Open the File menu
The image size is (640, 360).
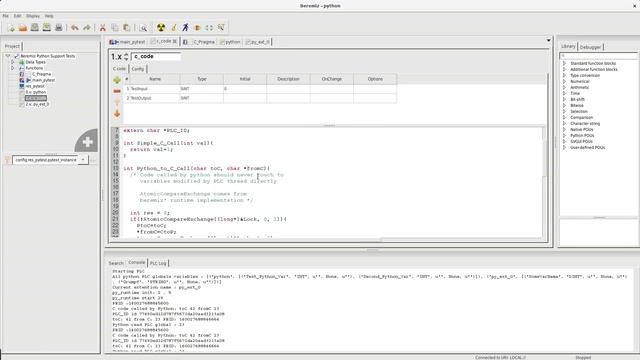tap(6, 16)
